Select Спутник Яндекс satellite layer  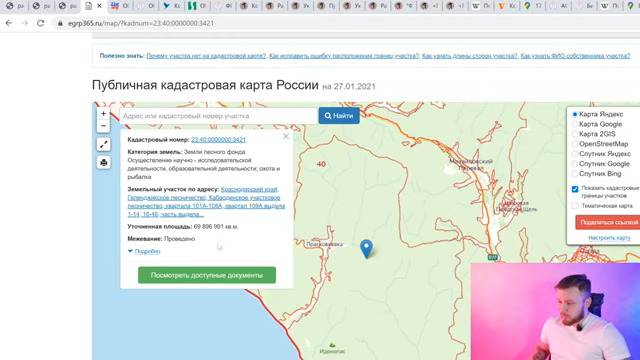click(575, 154)
